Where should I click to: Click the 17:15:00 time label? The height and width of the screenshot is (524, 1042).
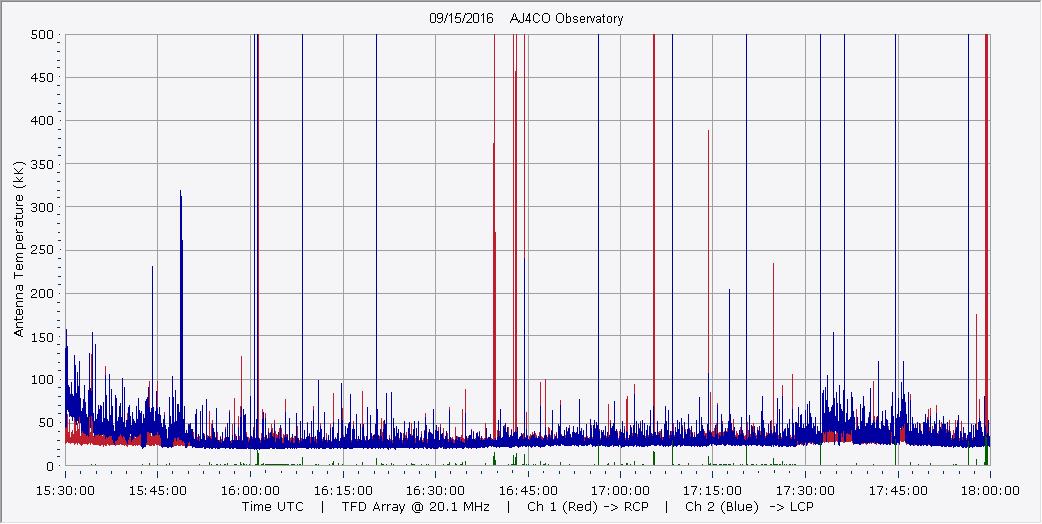point(713,491)
